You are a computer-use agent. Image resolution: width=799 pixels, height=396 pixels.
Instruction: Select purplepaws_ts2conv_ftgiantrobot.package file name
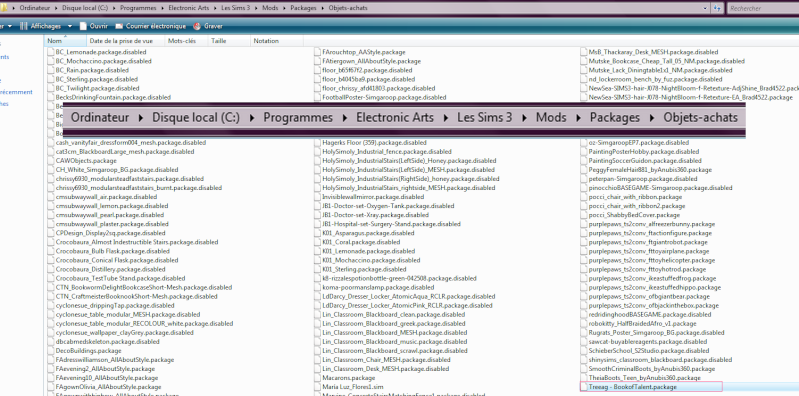coord(648,242)
